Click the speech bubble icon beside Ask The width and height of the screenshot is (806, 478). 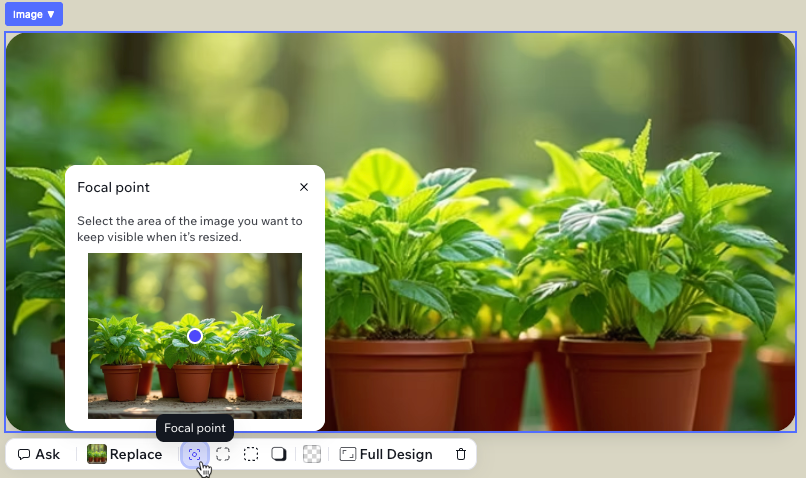click(x=24, y=454)
